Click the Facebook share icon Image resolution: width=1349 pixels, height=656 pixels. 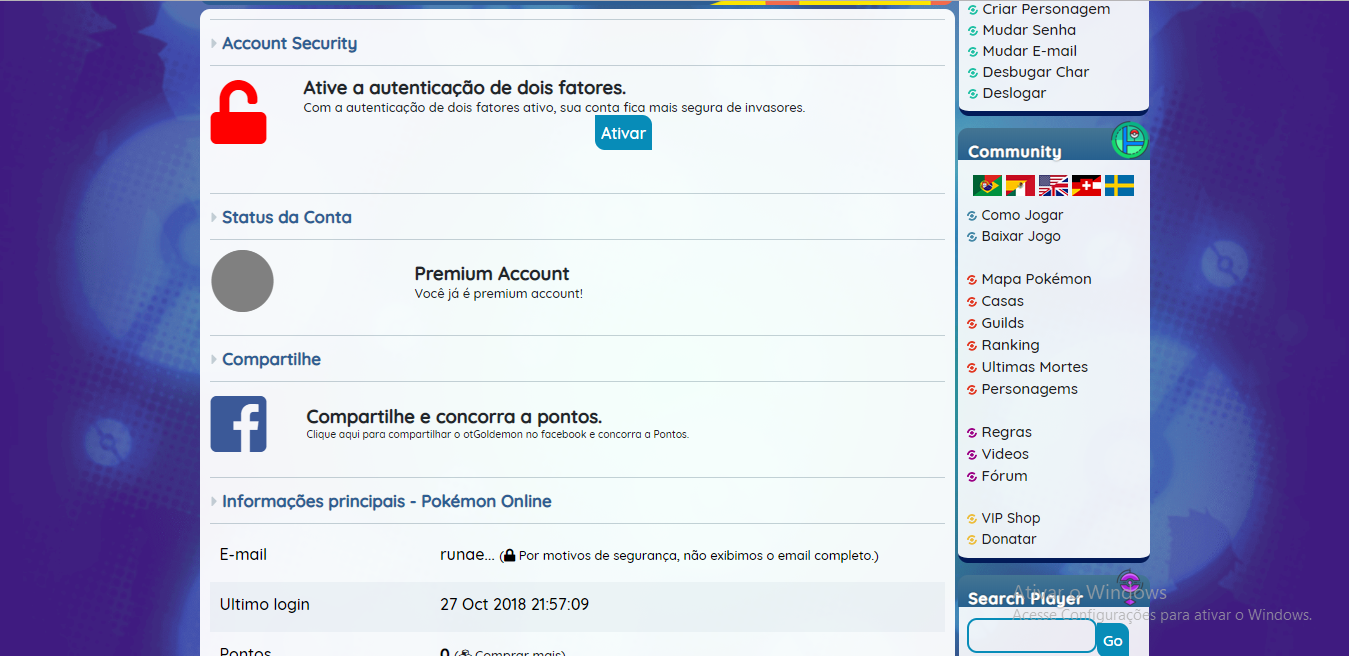[238, 424]
